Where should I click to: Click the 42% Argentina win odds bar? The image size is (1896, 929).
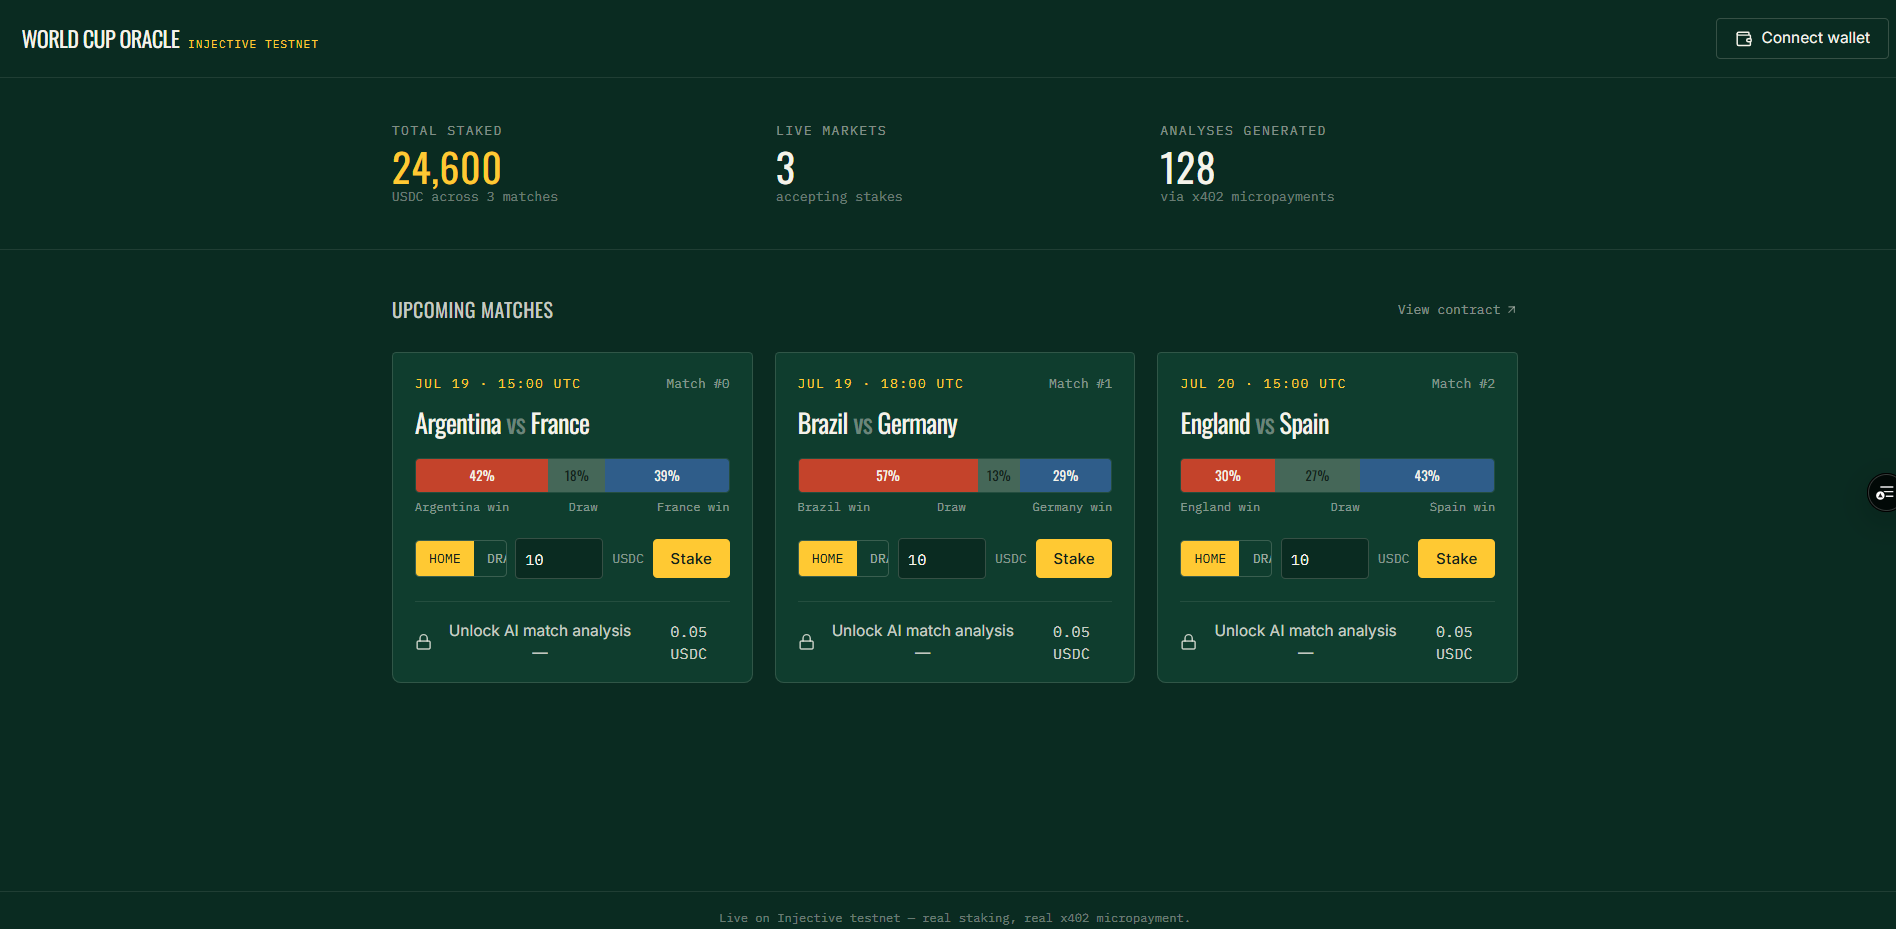(482, 476)
